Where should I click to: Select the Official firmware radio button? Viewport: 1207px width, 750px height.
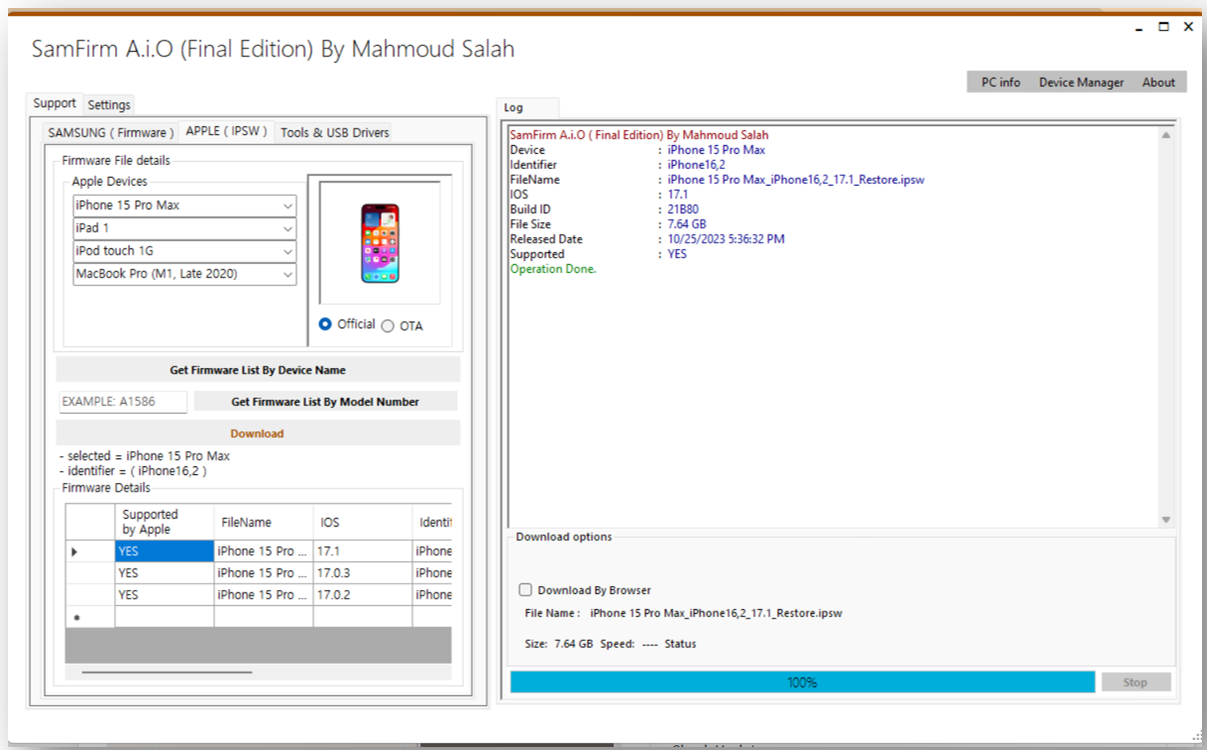tap(325, 324)
